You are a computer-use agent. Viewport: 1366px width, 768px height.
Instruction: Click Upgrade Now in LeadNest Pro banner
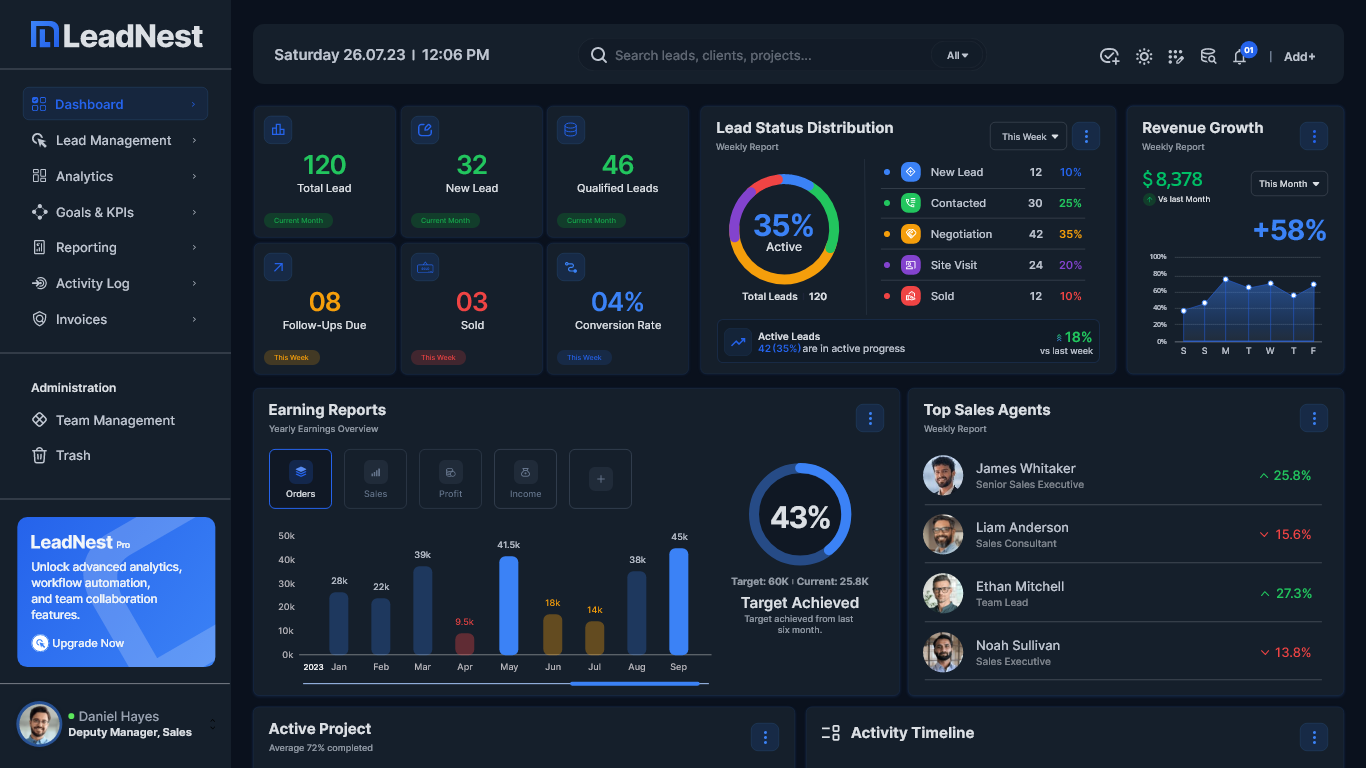point(79,643)
